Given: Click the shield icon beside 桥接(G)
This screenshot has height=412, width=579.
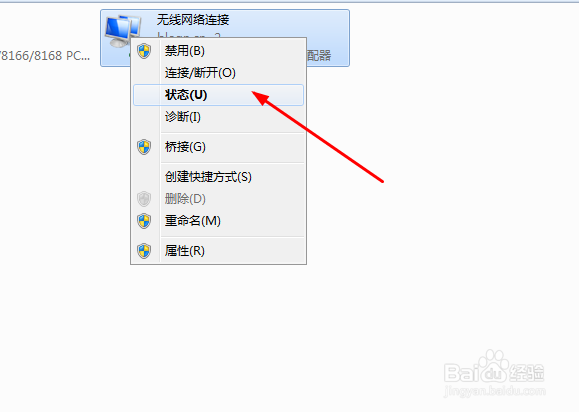Looking at the screenshot, I should 144,147.
